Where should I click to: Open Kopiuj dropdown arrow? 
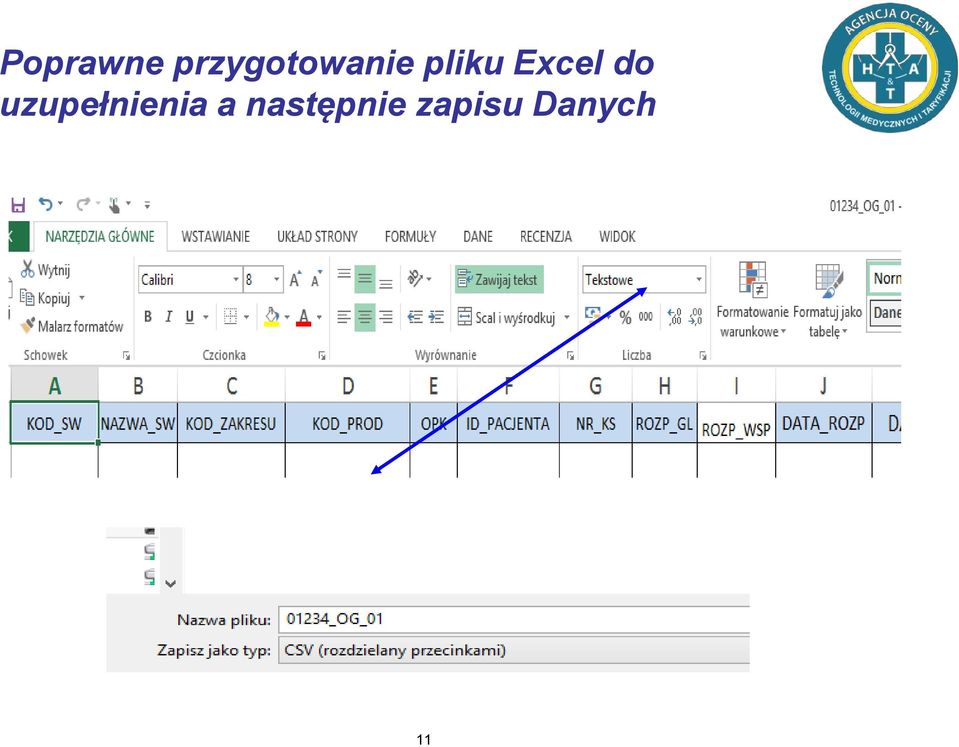coord(82,298)
